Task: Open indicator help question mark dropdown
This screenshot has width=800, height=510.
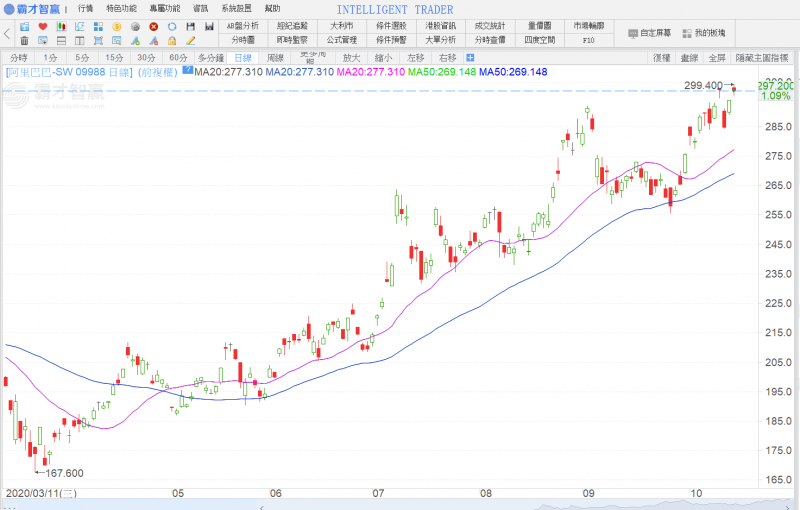Action: click(187, 71)
